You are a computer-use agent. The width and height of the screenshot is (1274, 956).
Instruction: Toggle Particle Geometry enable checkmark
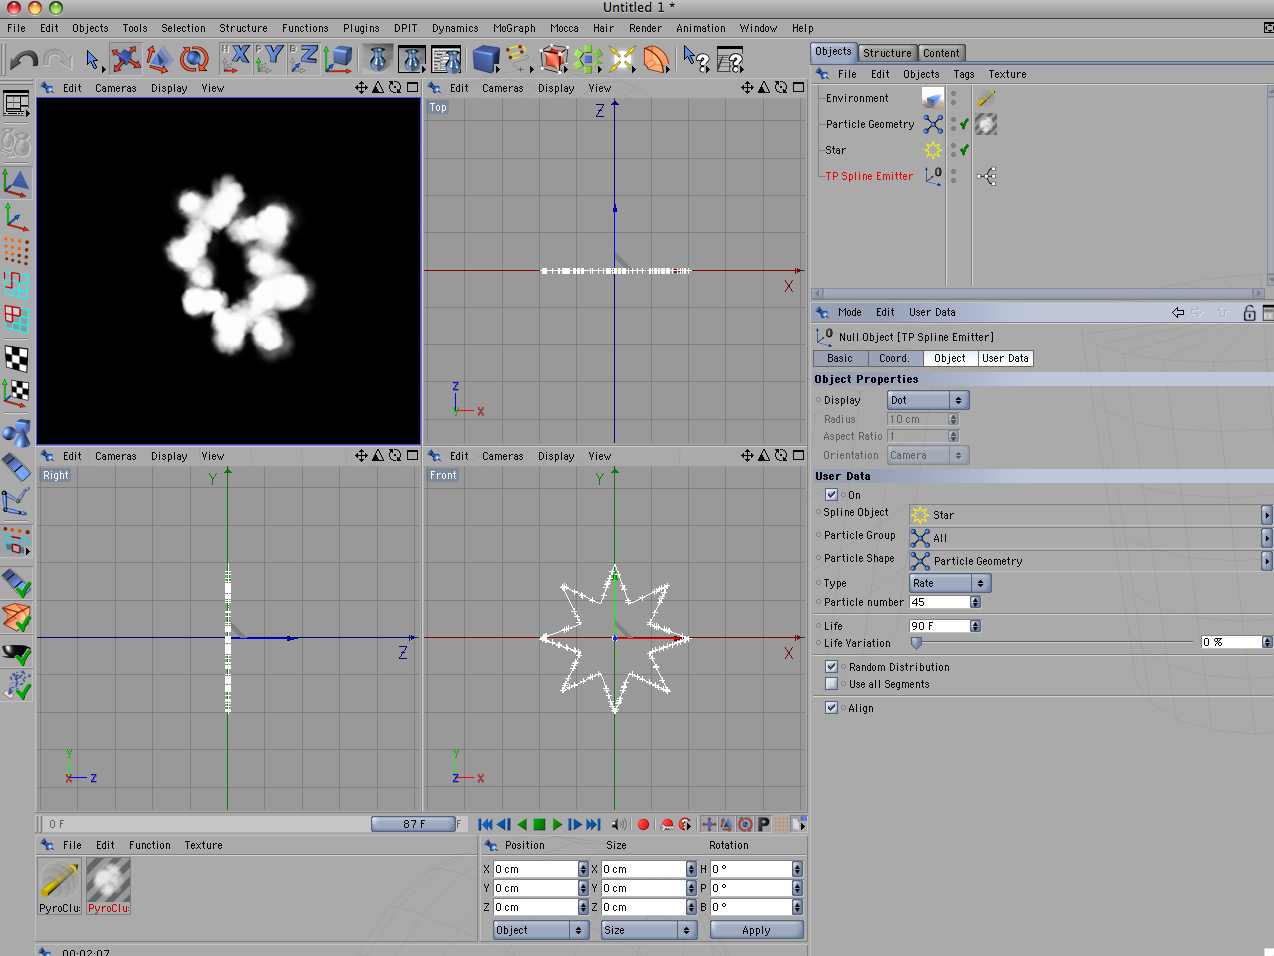point(964,124)
